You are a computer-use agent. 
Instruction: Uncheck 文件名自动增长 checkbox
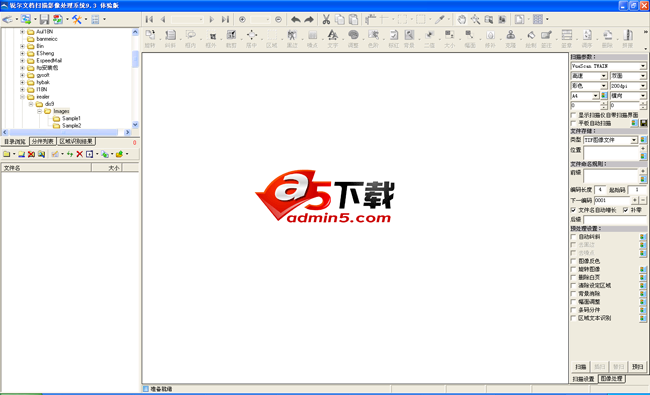[x=574, y=210]
